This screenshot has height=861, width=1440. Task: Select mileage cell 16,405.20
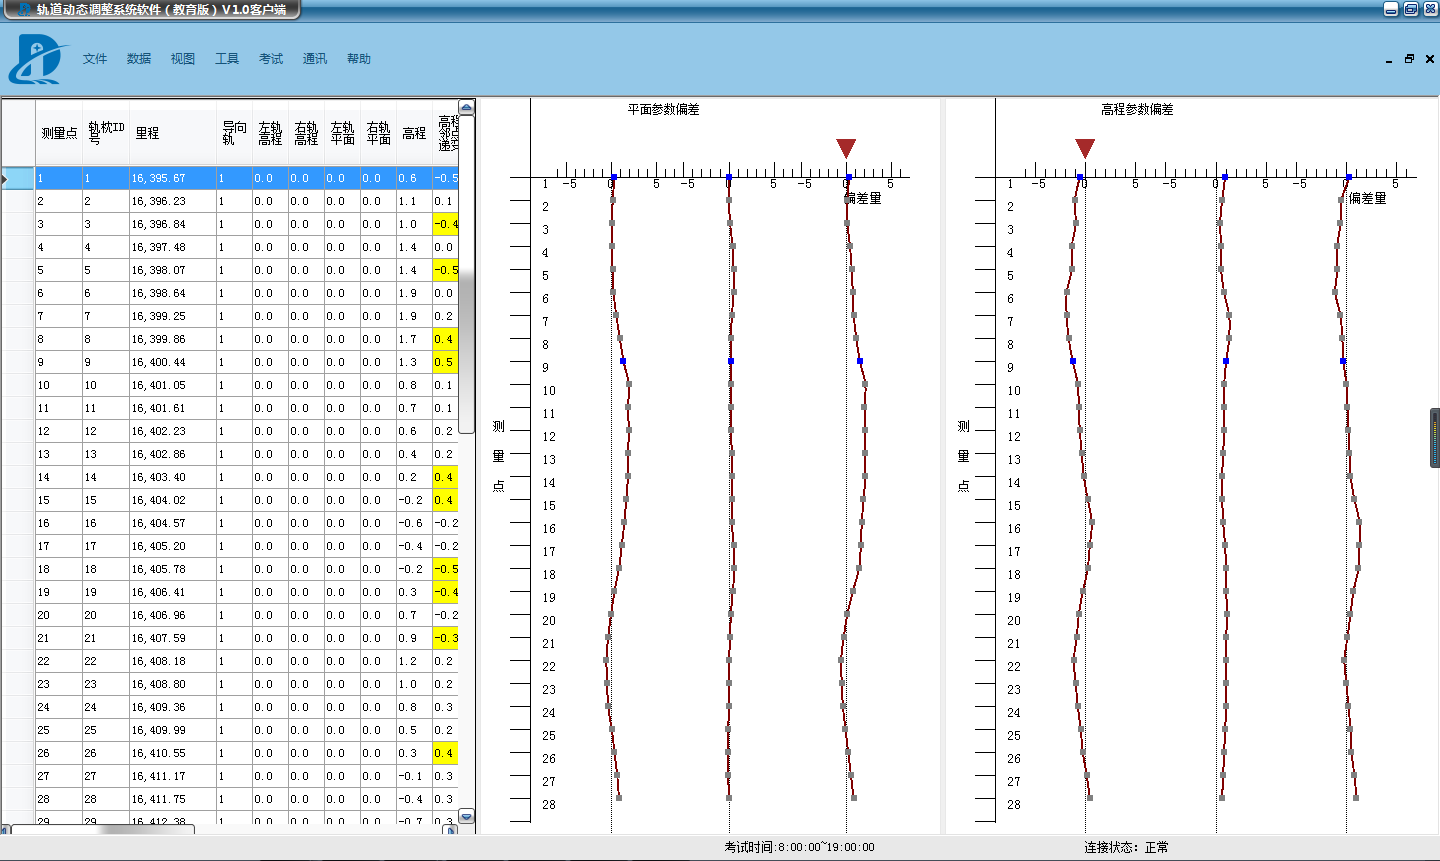click(173, 546)
